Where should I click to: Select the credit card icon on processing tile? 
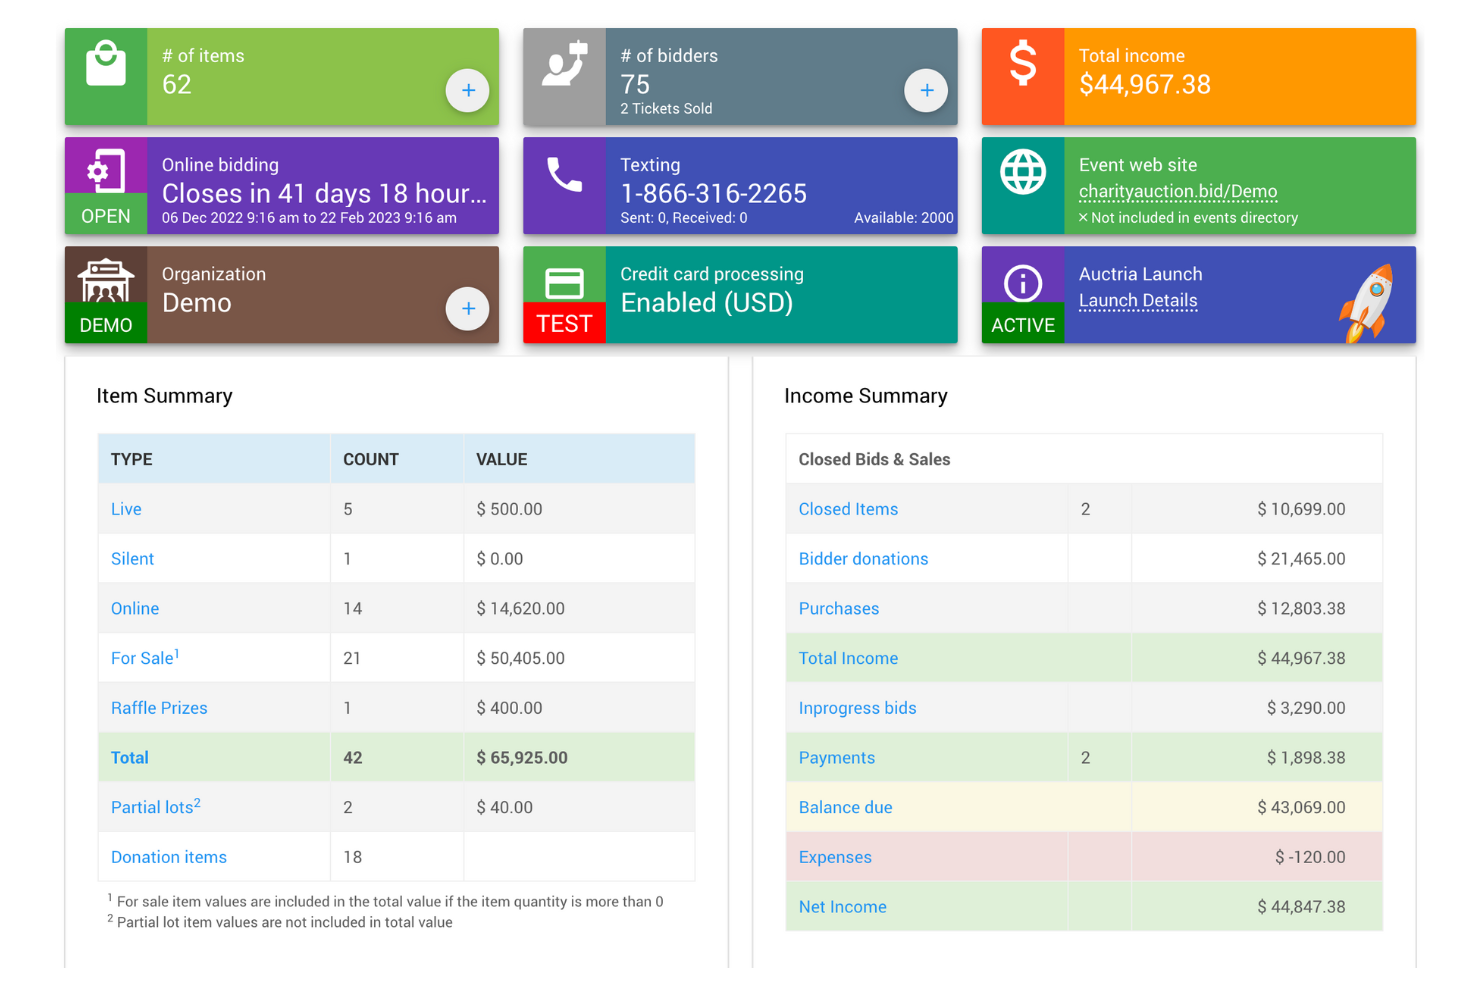pyautogui.click(x=563, y=283)
